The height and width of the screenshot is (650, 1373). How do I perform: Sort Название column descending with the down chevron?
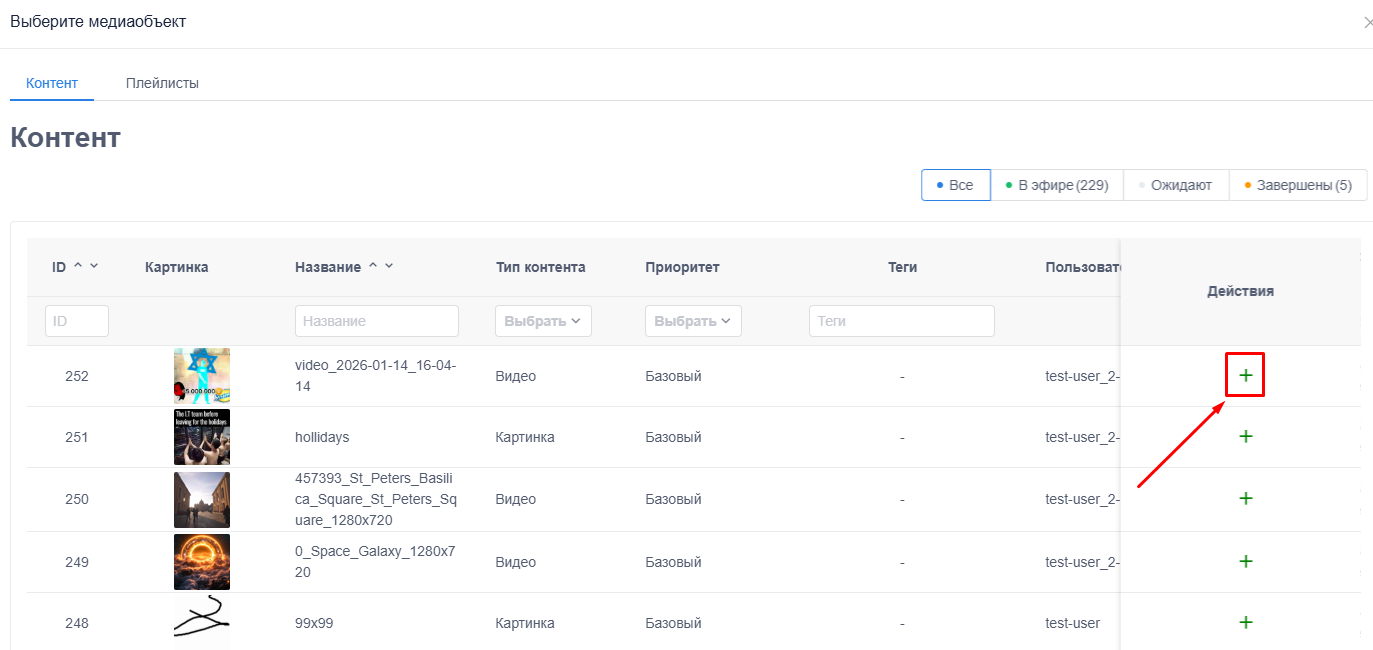389,266
